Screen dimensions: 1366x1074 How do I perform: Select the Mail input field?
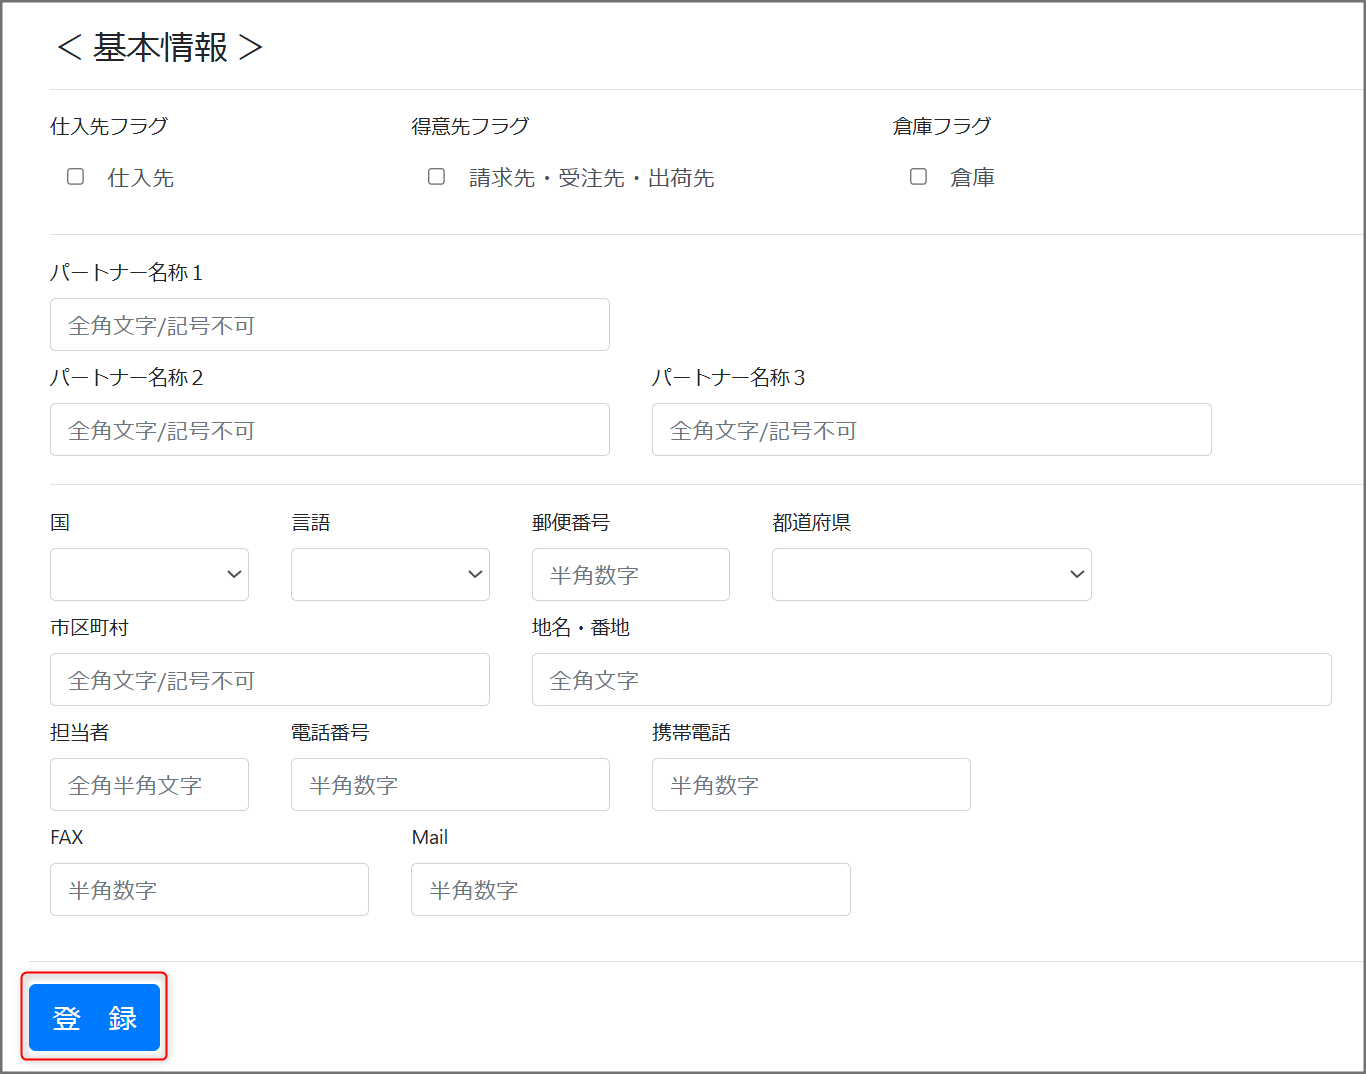[x=630, y=890]
